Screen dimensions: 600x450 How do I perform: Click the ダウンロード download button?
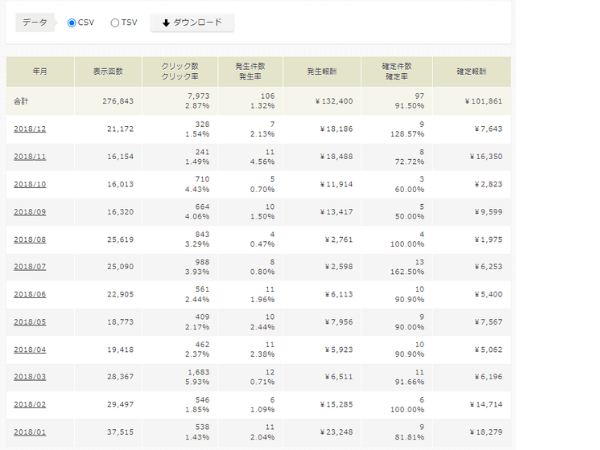(192, 23)
